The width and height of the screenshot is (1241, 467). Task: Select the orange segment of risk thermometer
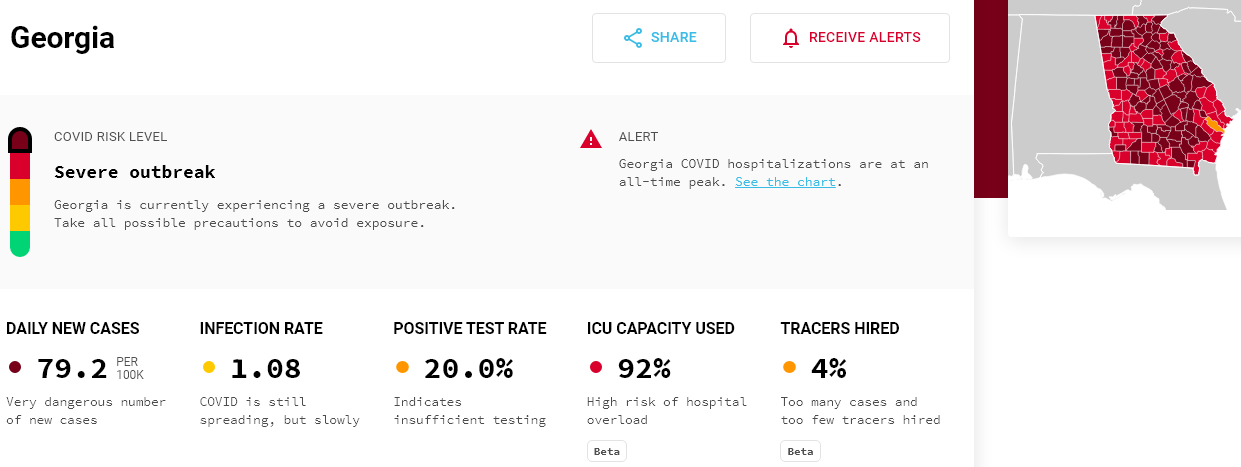point(20,191)
